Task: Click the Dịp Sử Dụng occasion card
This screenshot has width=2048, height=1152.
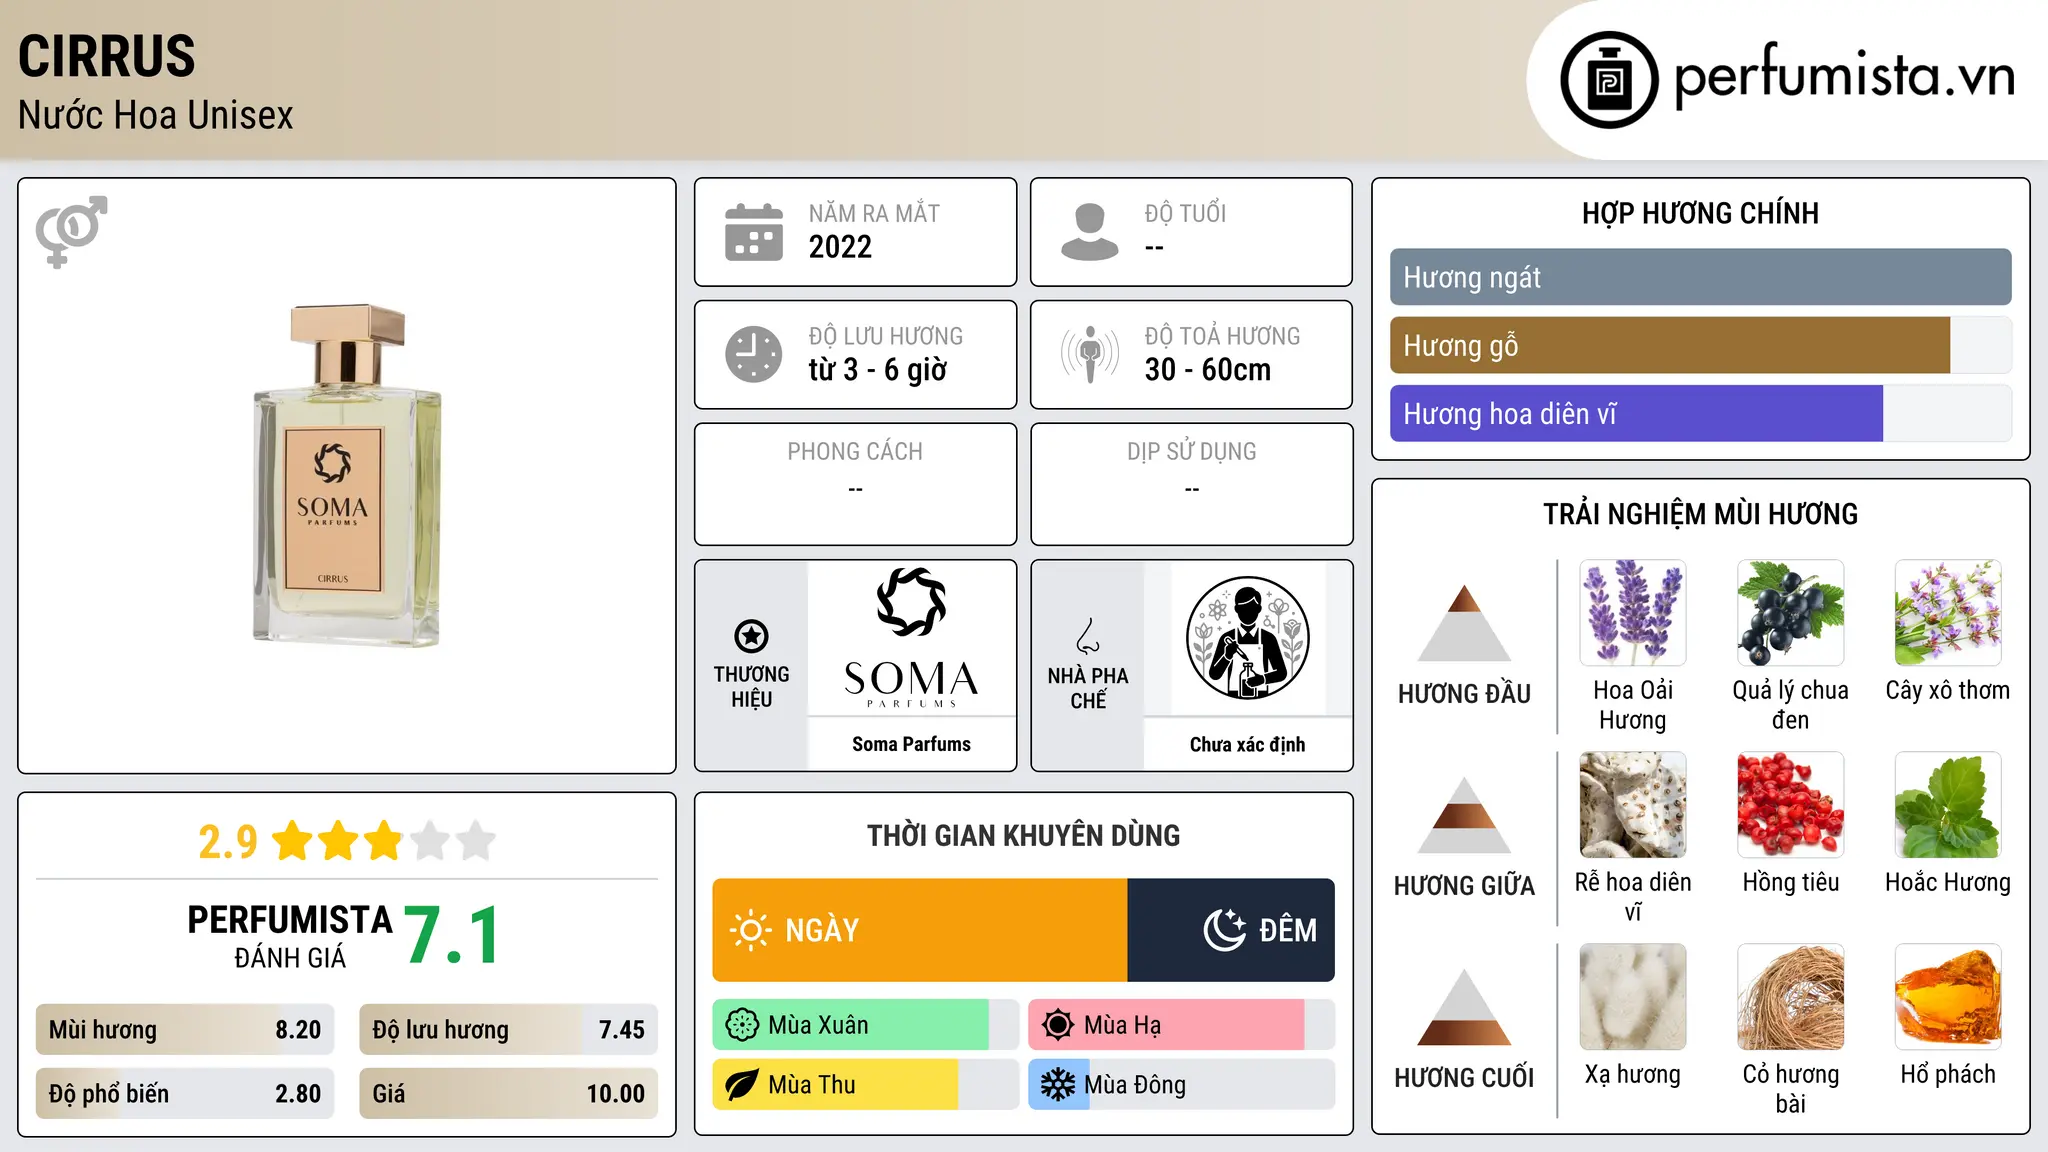Action: point(1192,484)
